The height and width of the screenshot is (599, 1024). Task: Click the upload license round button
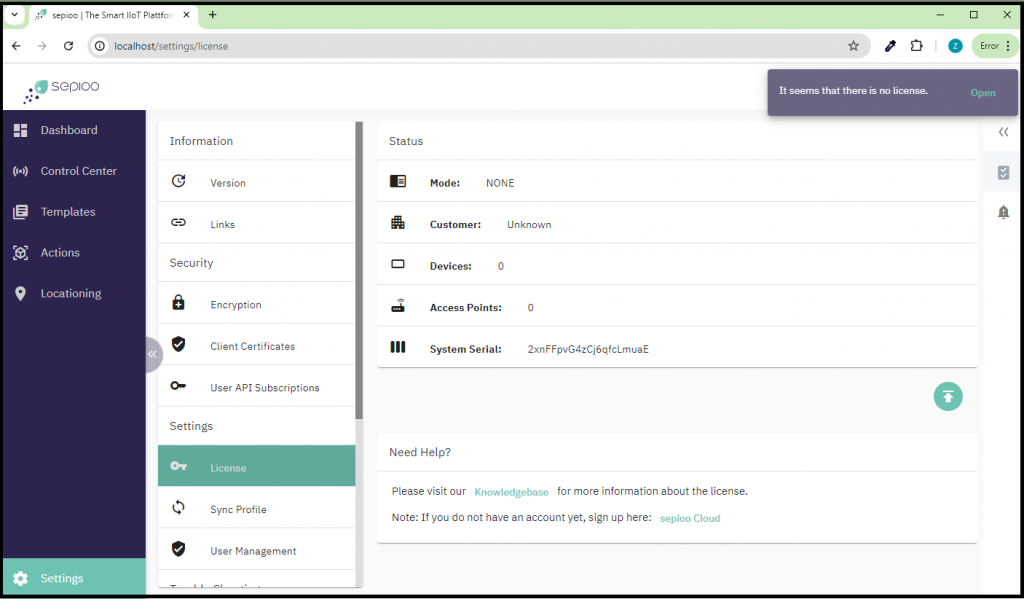[948, 396]
